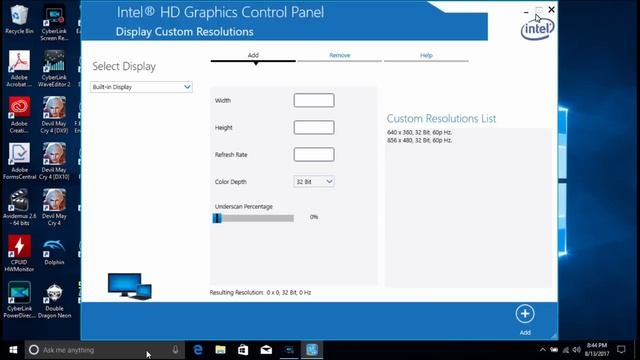640x360 pixels.
Task: Open the Action Center notification icon
Action: click(621, 350)
